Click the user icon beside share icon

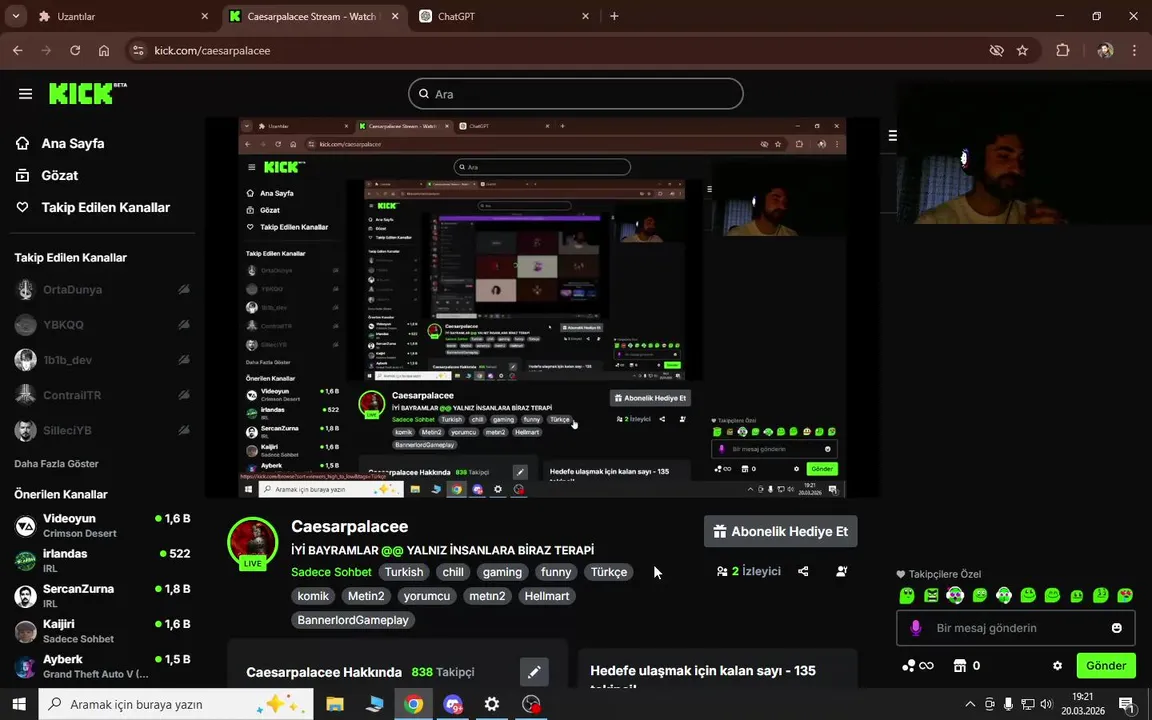pos(842,571)
